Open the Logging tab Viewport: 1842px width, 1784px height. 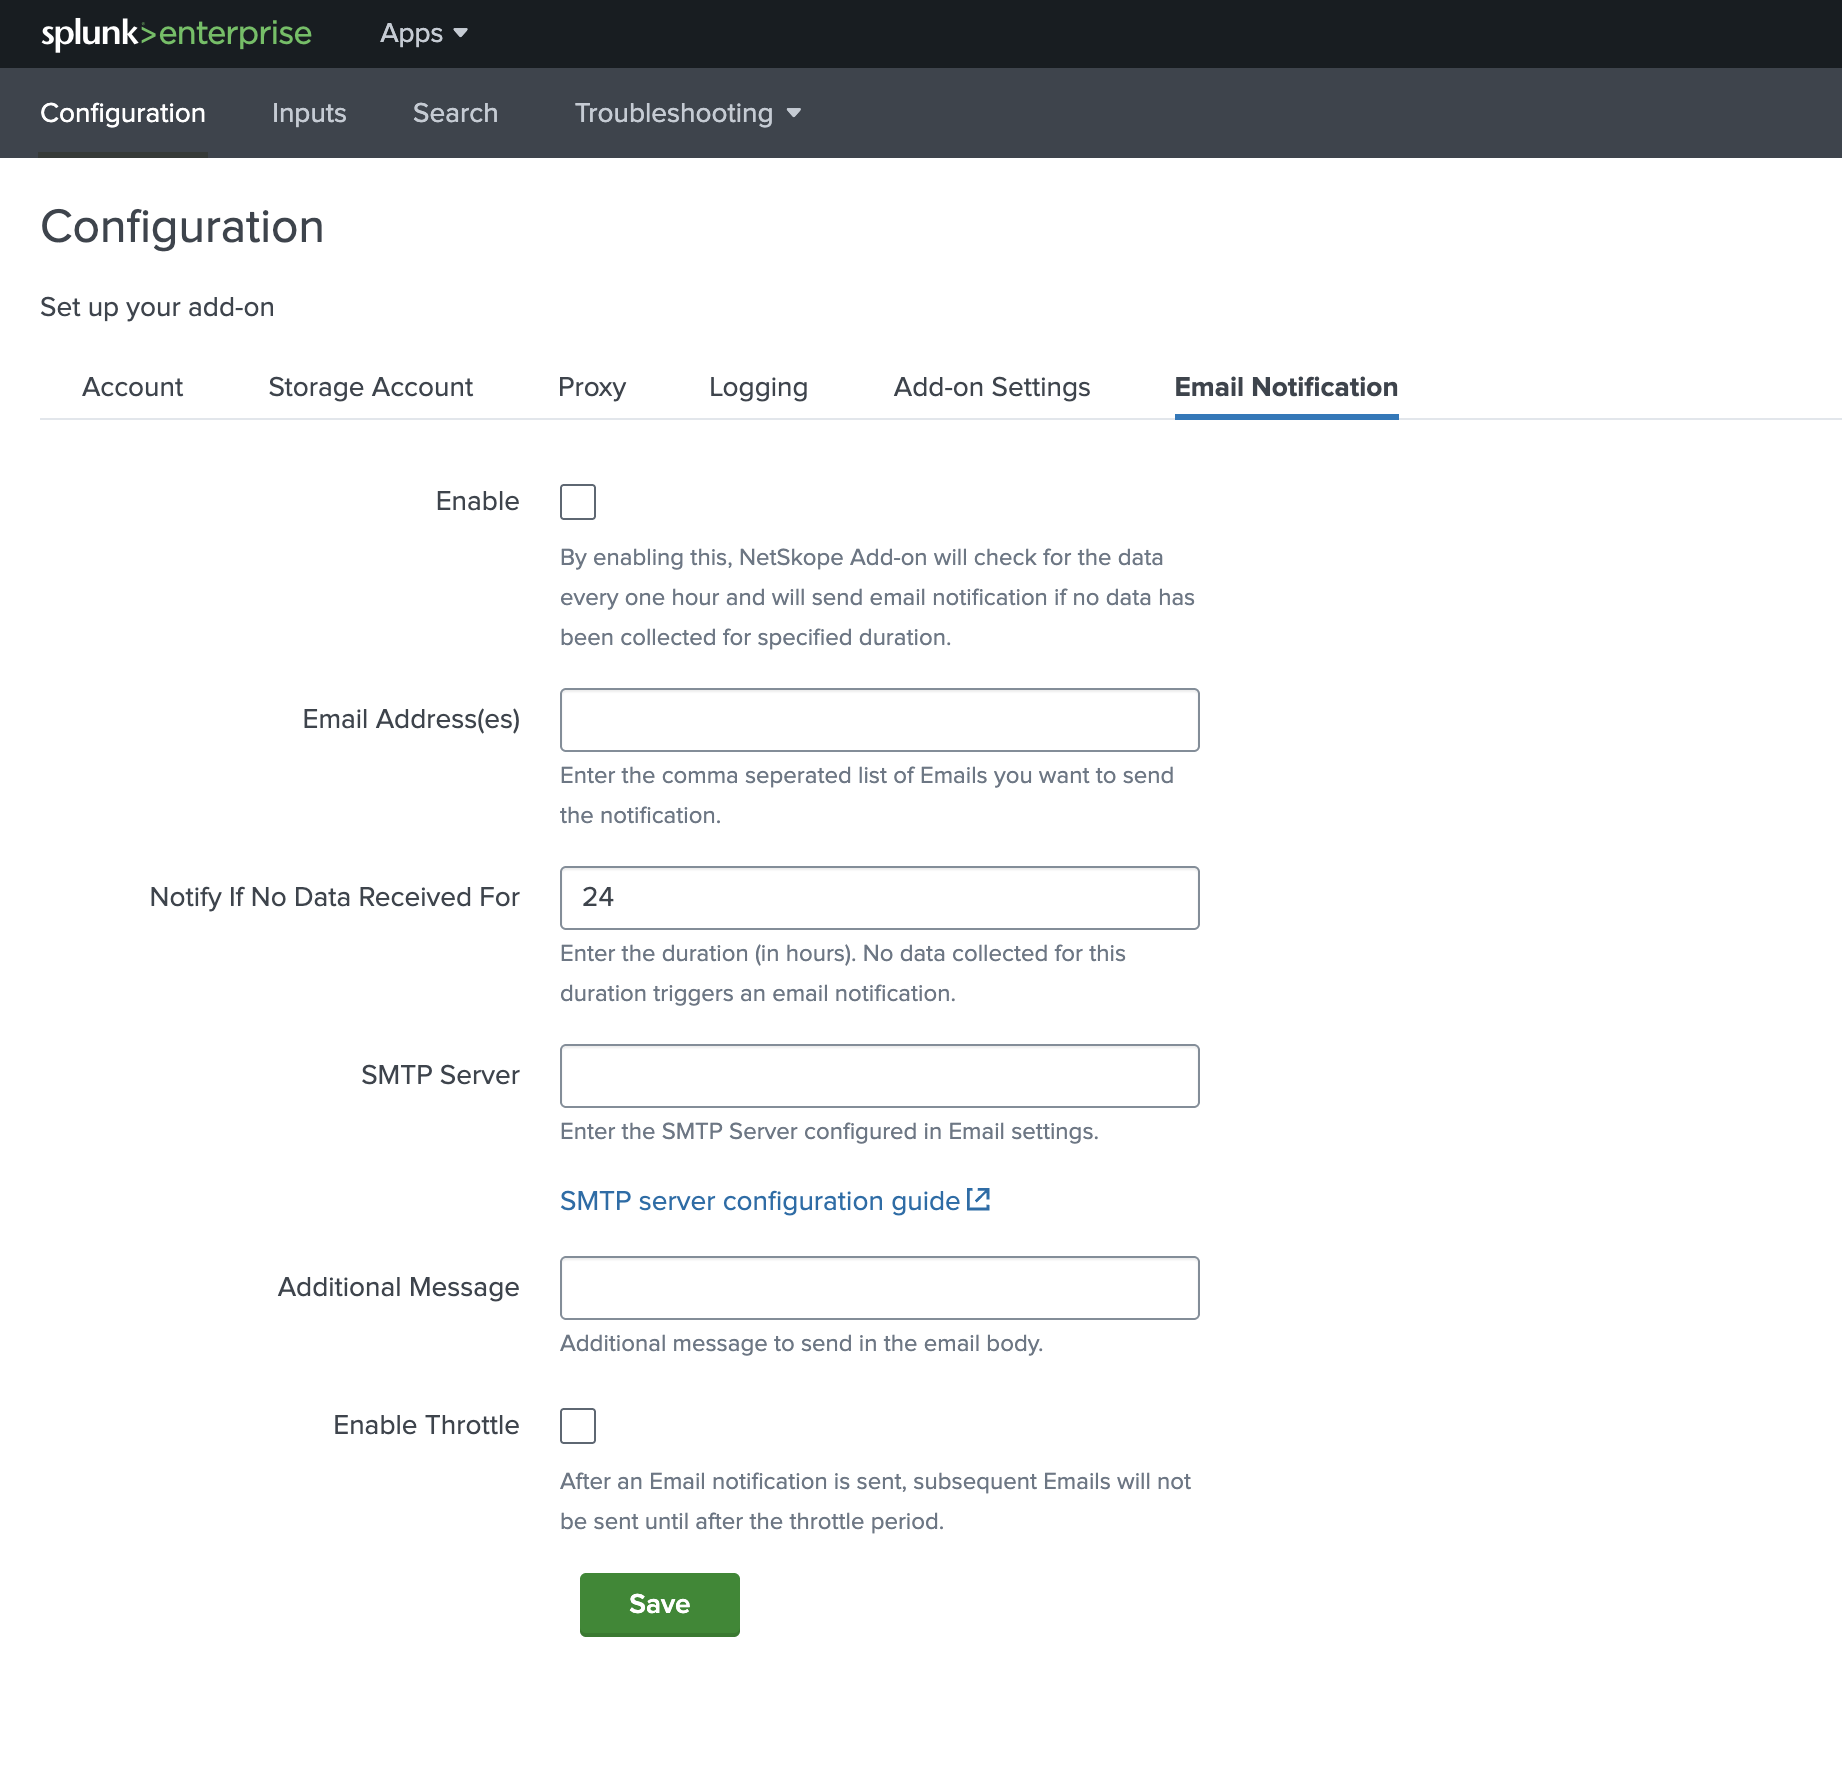pyautogui.click(x=758, y=387)
